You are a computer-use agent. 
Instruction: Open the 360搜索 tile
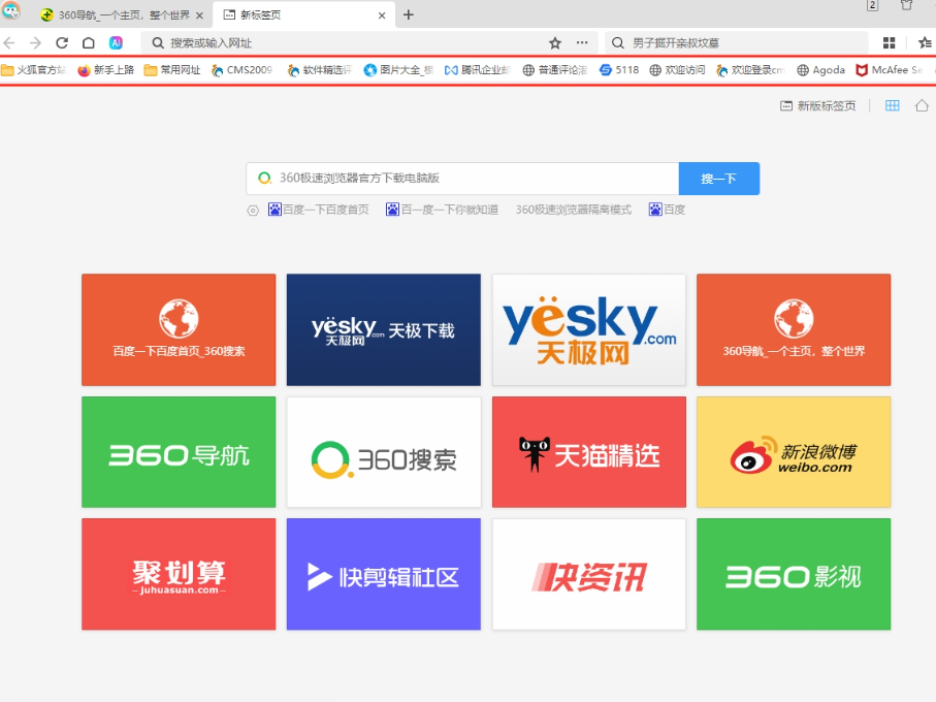pyautogui.click(x=383, y=452)
